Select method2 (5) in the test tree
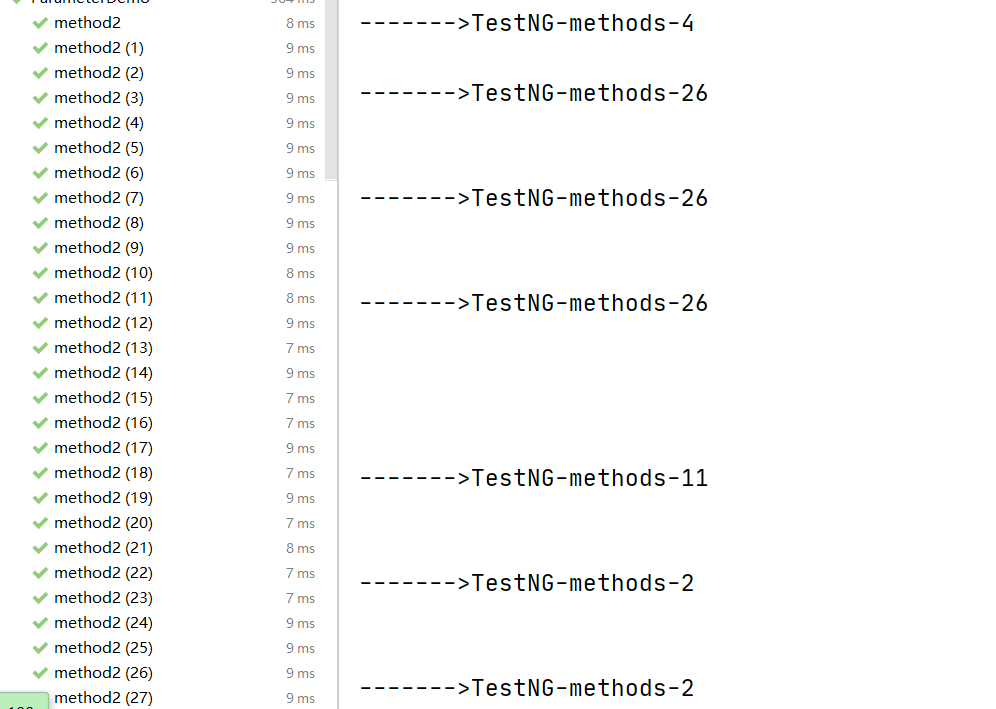Screen dimensions: 996x709 [98, 148]
